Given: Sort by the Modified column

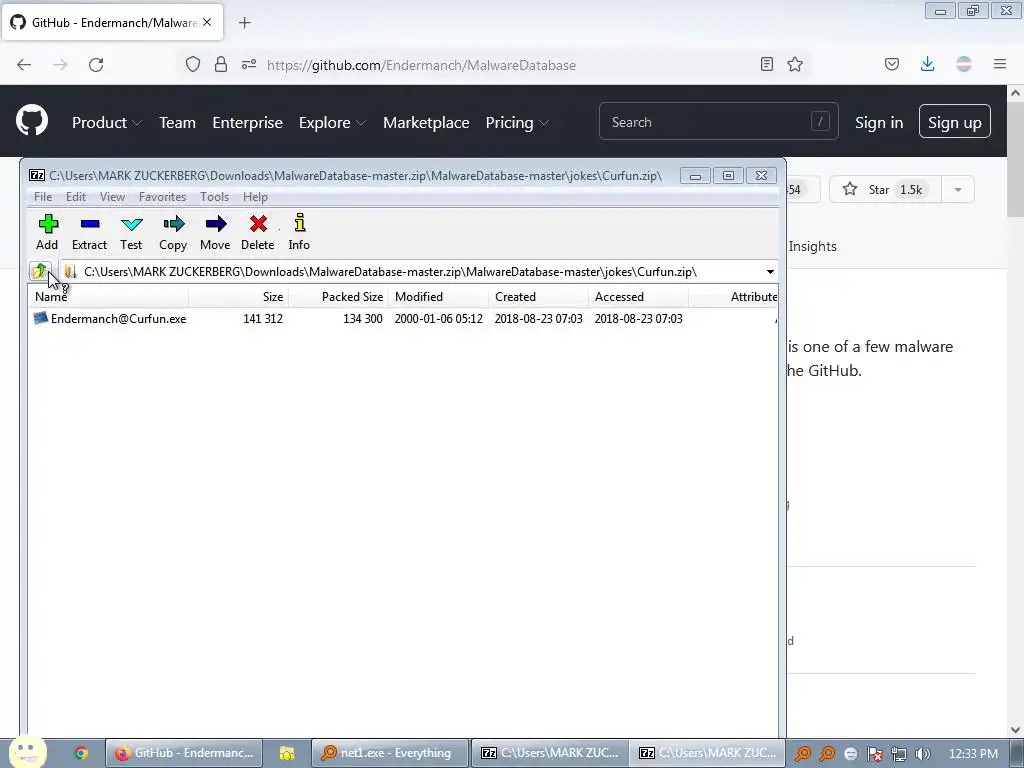Looking at the screenshot, I should (438, 296).
